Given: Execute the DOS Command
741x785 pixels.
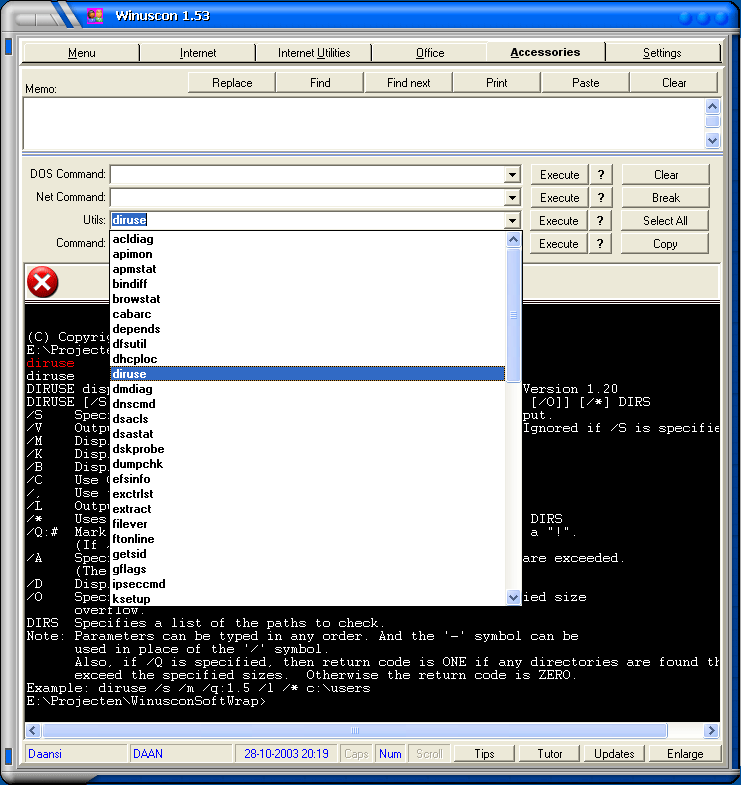Looking at the screenshot, I should coord(559,175).
